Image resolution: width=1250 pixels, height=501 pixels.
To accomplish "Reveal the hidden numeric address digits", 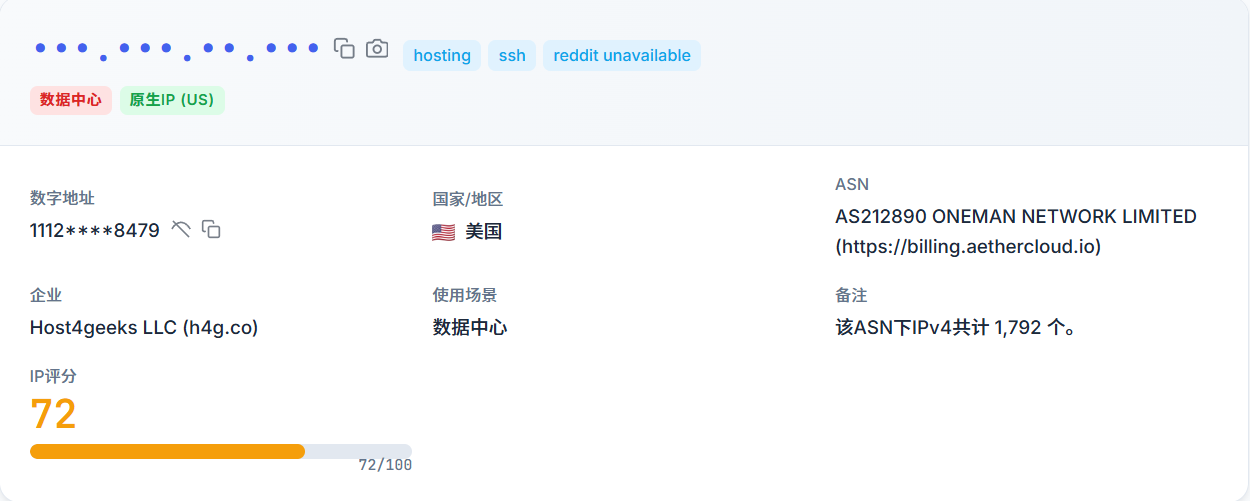I will [181, 229].
